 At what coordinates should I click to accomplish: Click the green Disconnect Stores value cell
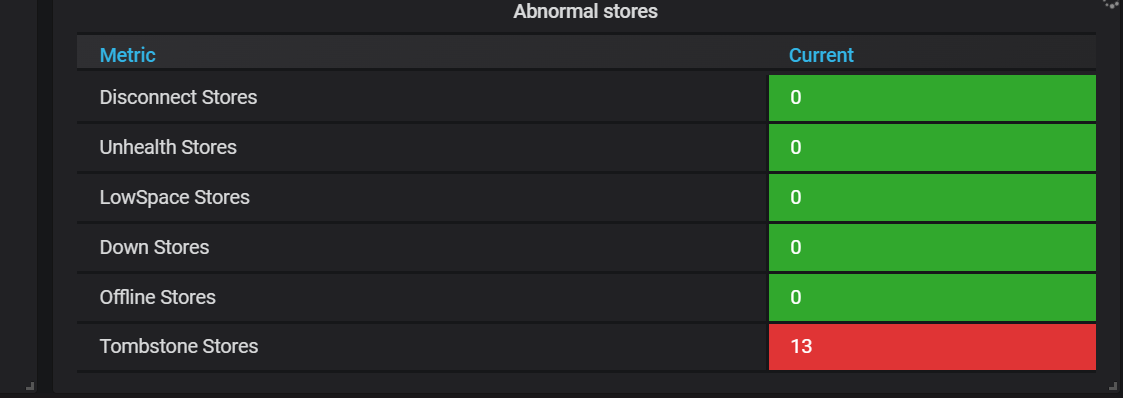(932, 98)
